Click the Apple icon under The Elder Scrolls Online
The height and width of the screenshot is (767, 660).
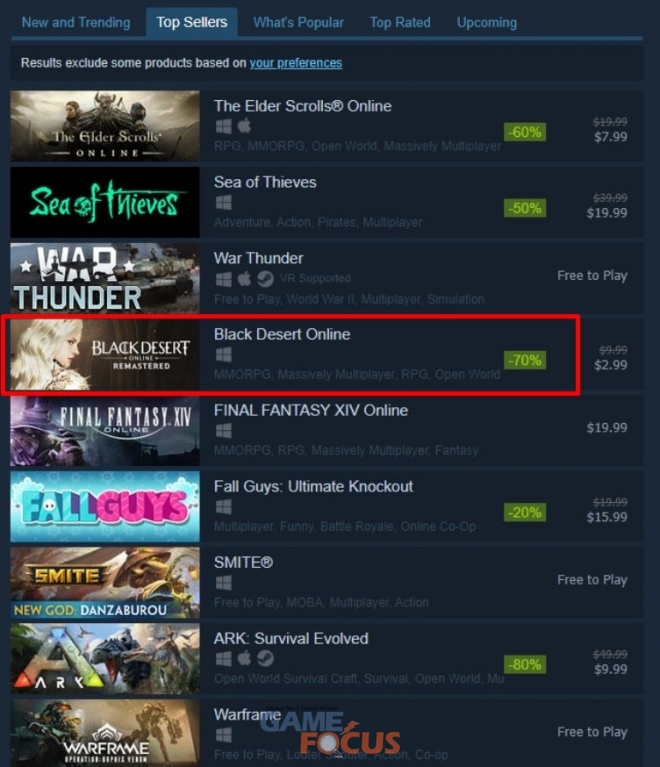(245, 126)
